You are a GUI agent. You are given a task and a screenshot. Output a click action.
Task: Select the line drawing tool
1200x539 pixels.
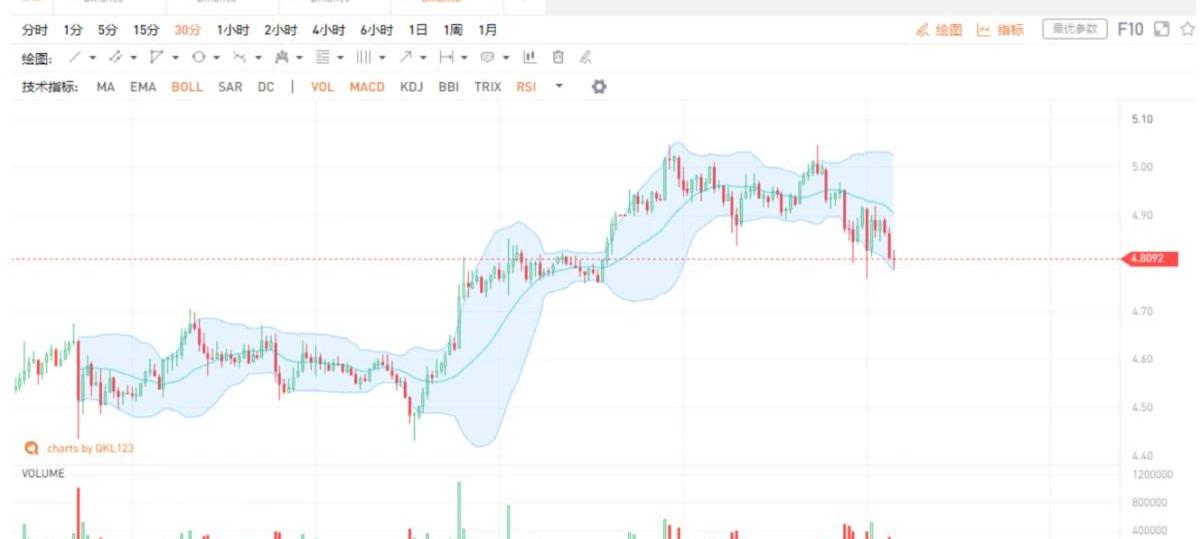coord(75,58)
